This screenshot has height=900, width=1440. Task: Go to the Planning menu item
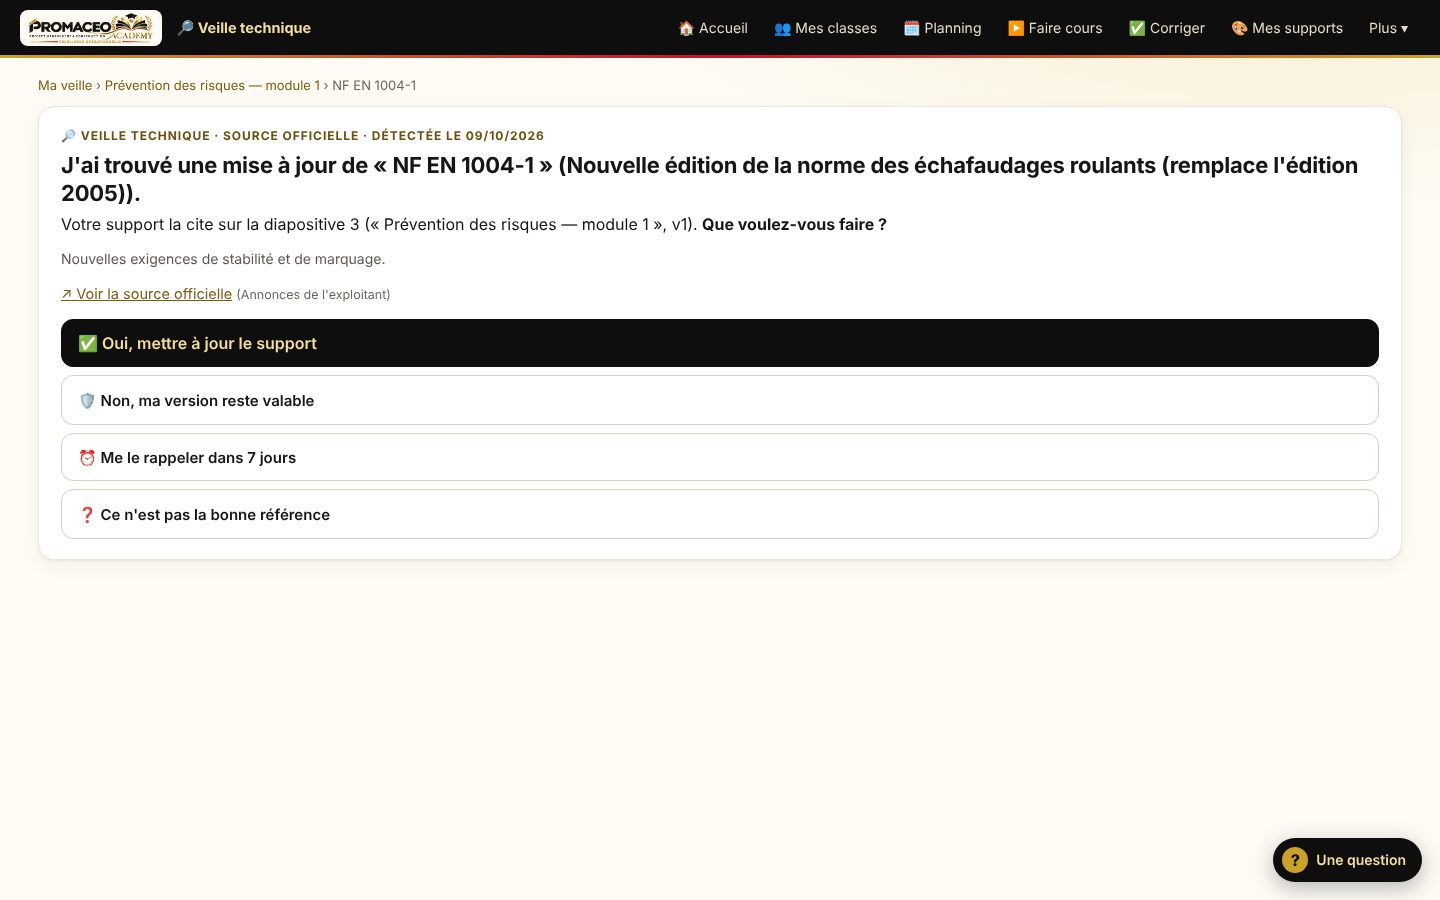pos(942,28)
